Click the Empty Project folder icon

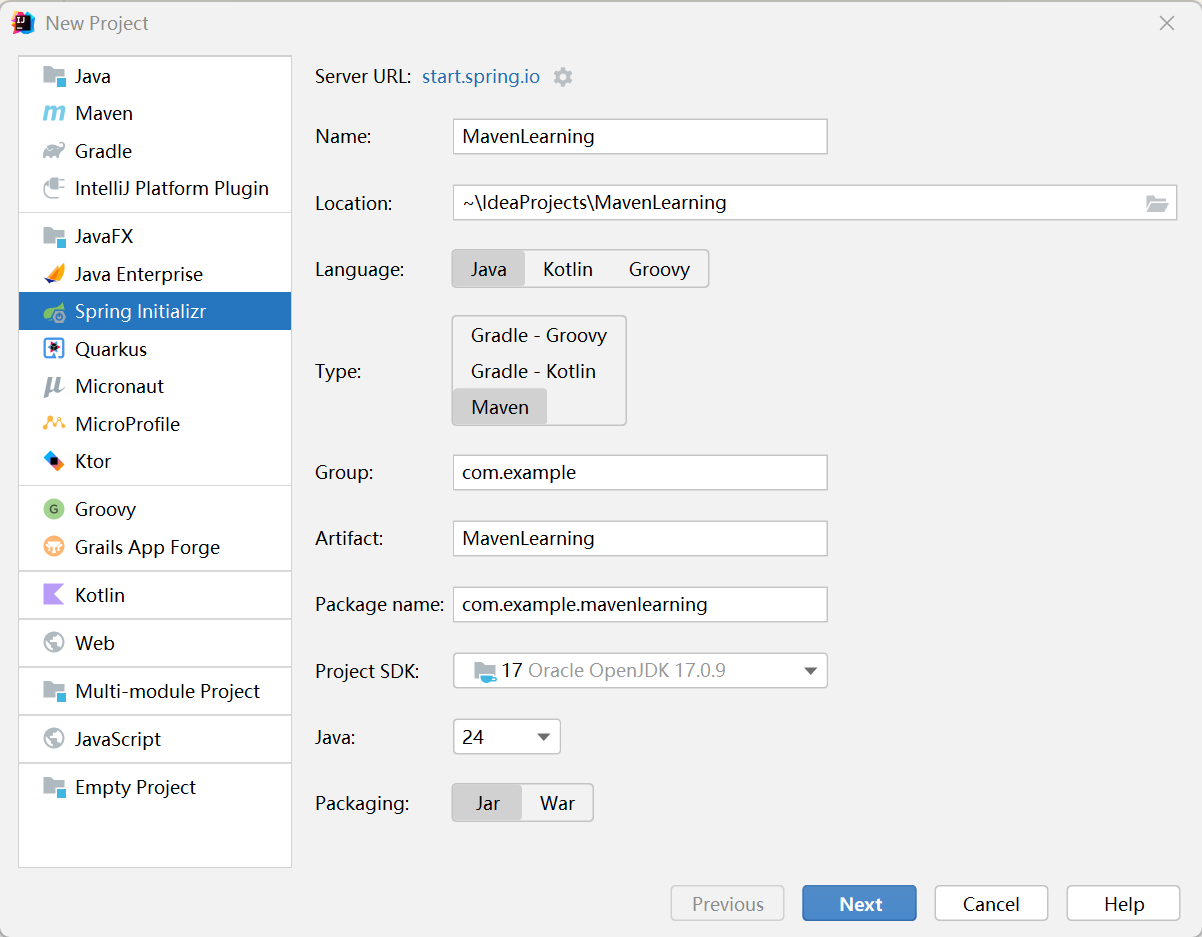tap(54, 787)
